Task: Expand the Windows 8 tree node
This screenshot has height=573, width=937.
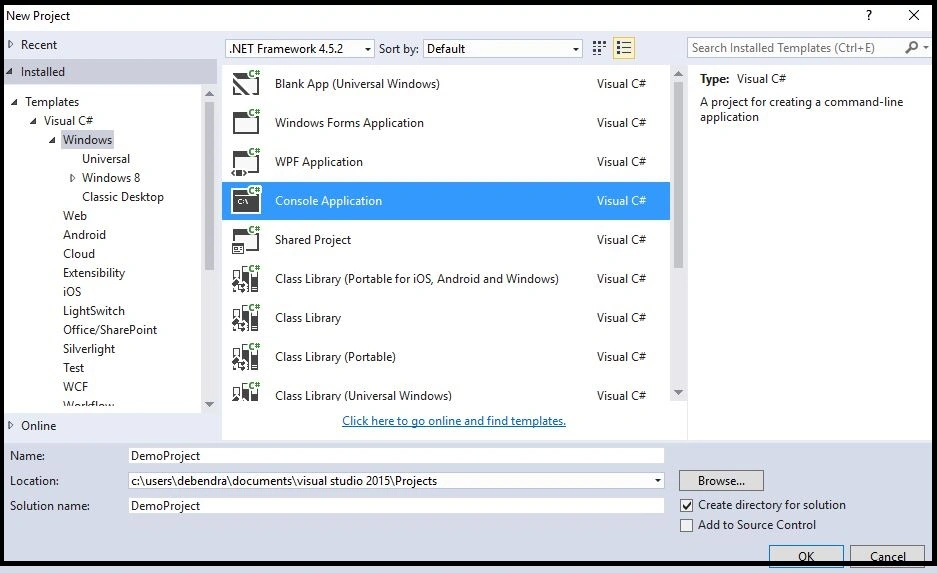Action: pyautogui.click(x=72, y=178)
